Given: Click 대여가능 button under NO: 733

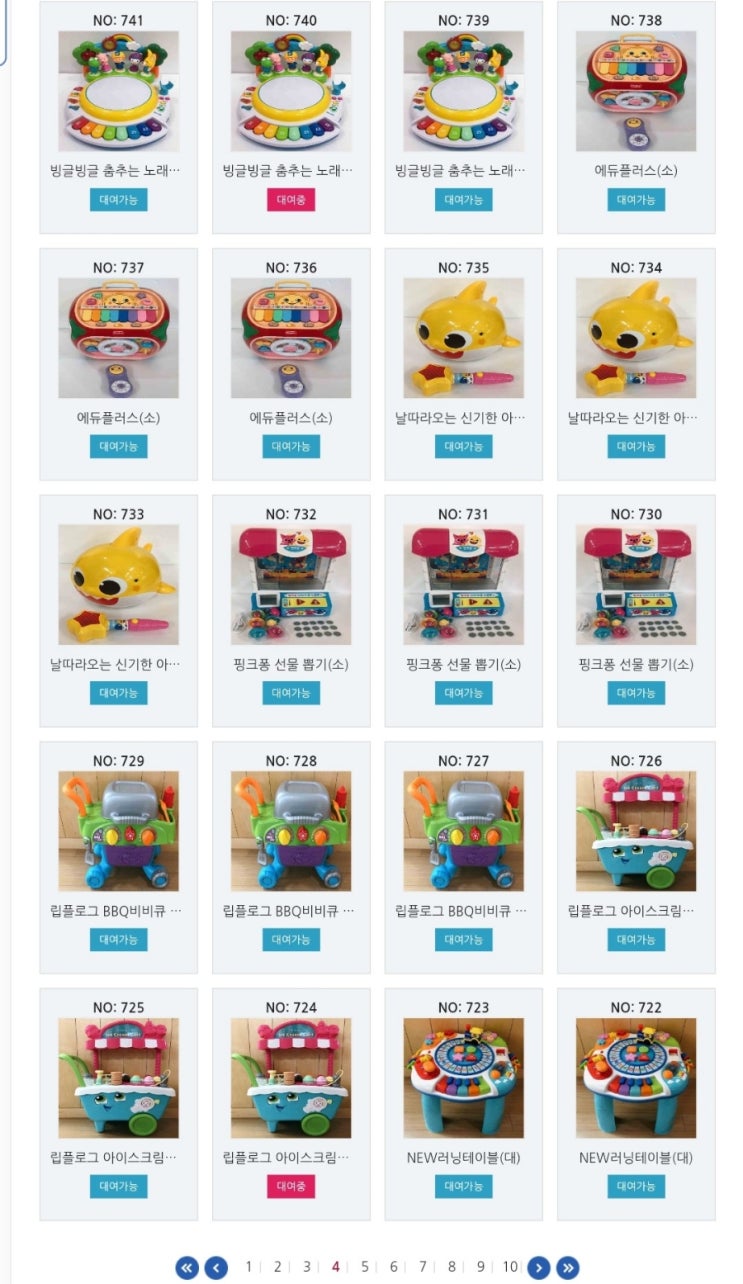Looking at the screenshot, I should click(x=118, y=693).
